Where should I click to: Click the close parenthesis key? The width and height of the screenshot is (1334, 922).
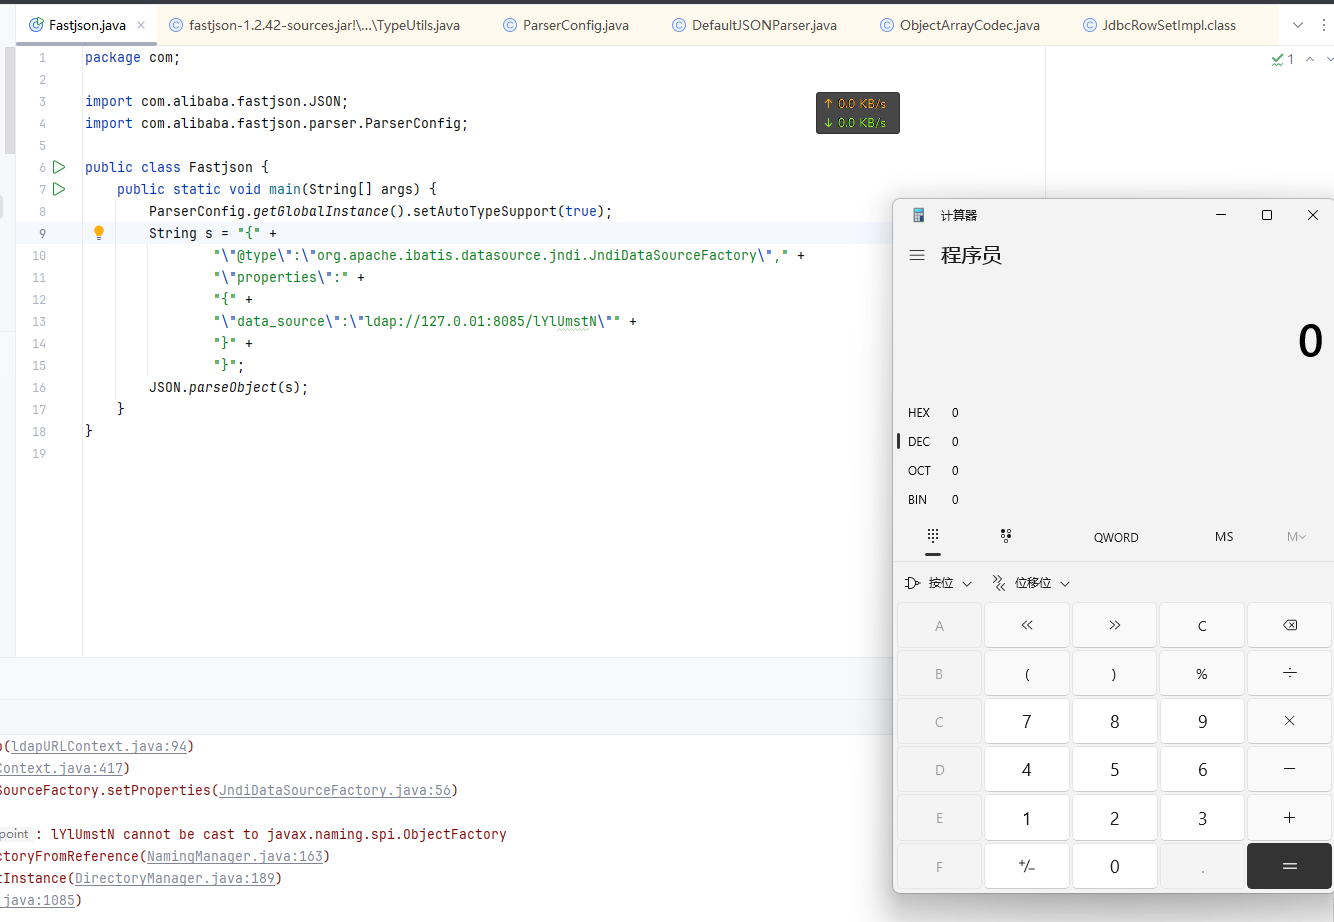[x=1115, y=674]
